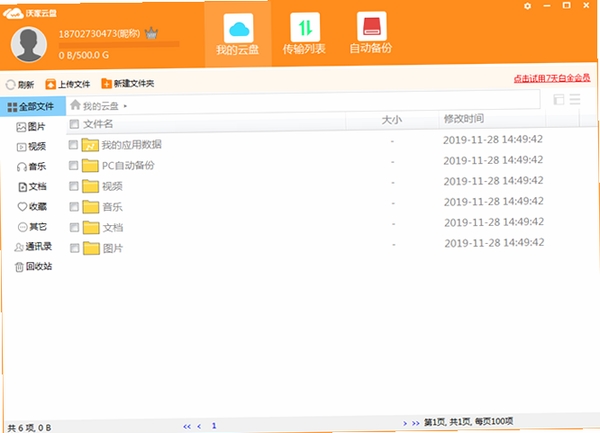The width and height of the screenshot is (600, 433).
Task: Click the crown VIP icon beside the nickname
Action: click(151, 33)
